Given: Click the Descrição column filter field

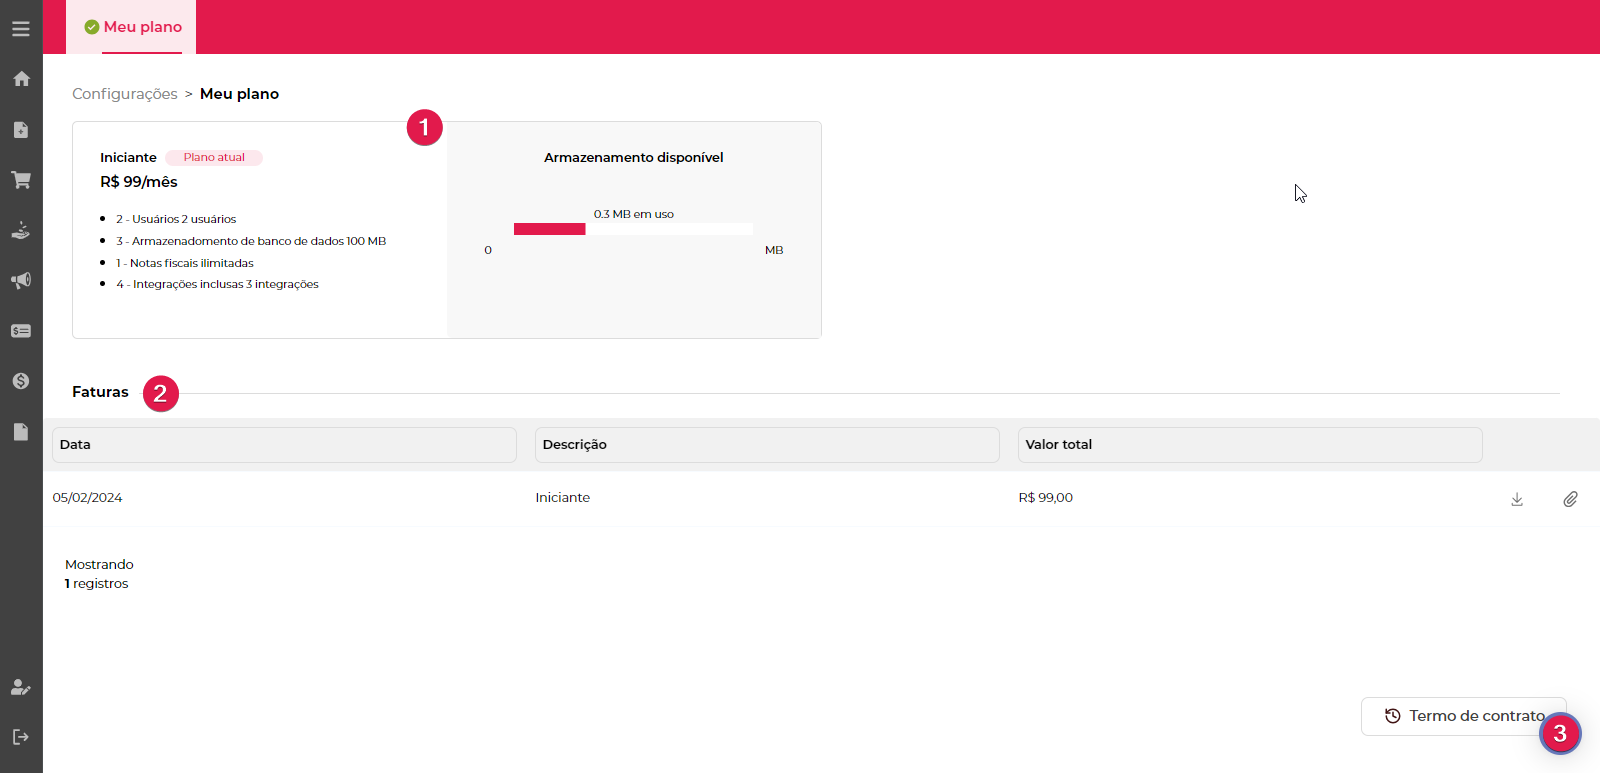Looking at the screenshot, I should point(767,445).
